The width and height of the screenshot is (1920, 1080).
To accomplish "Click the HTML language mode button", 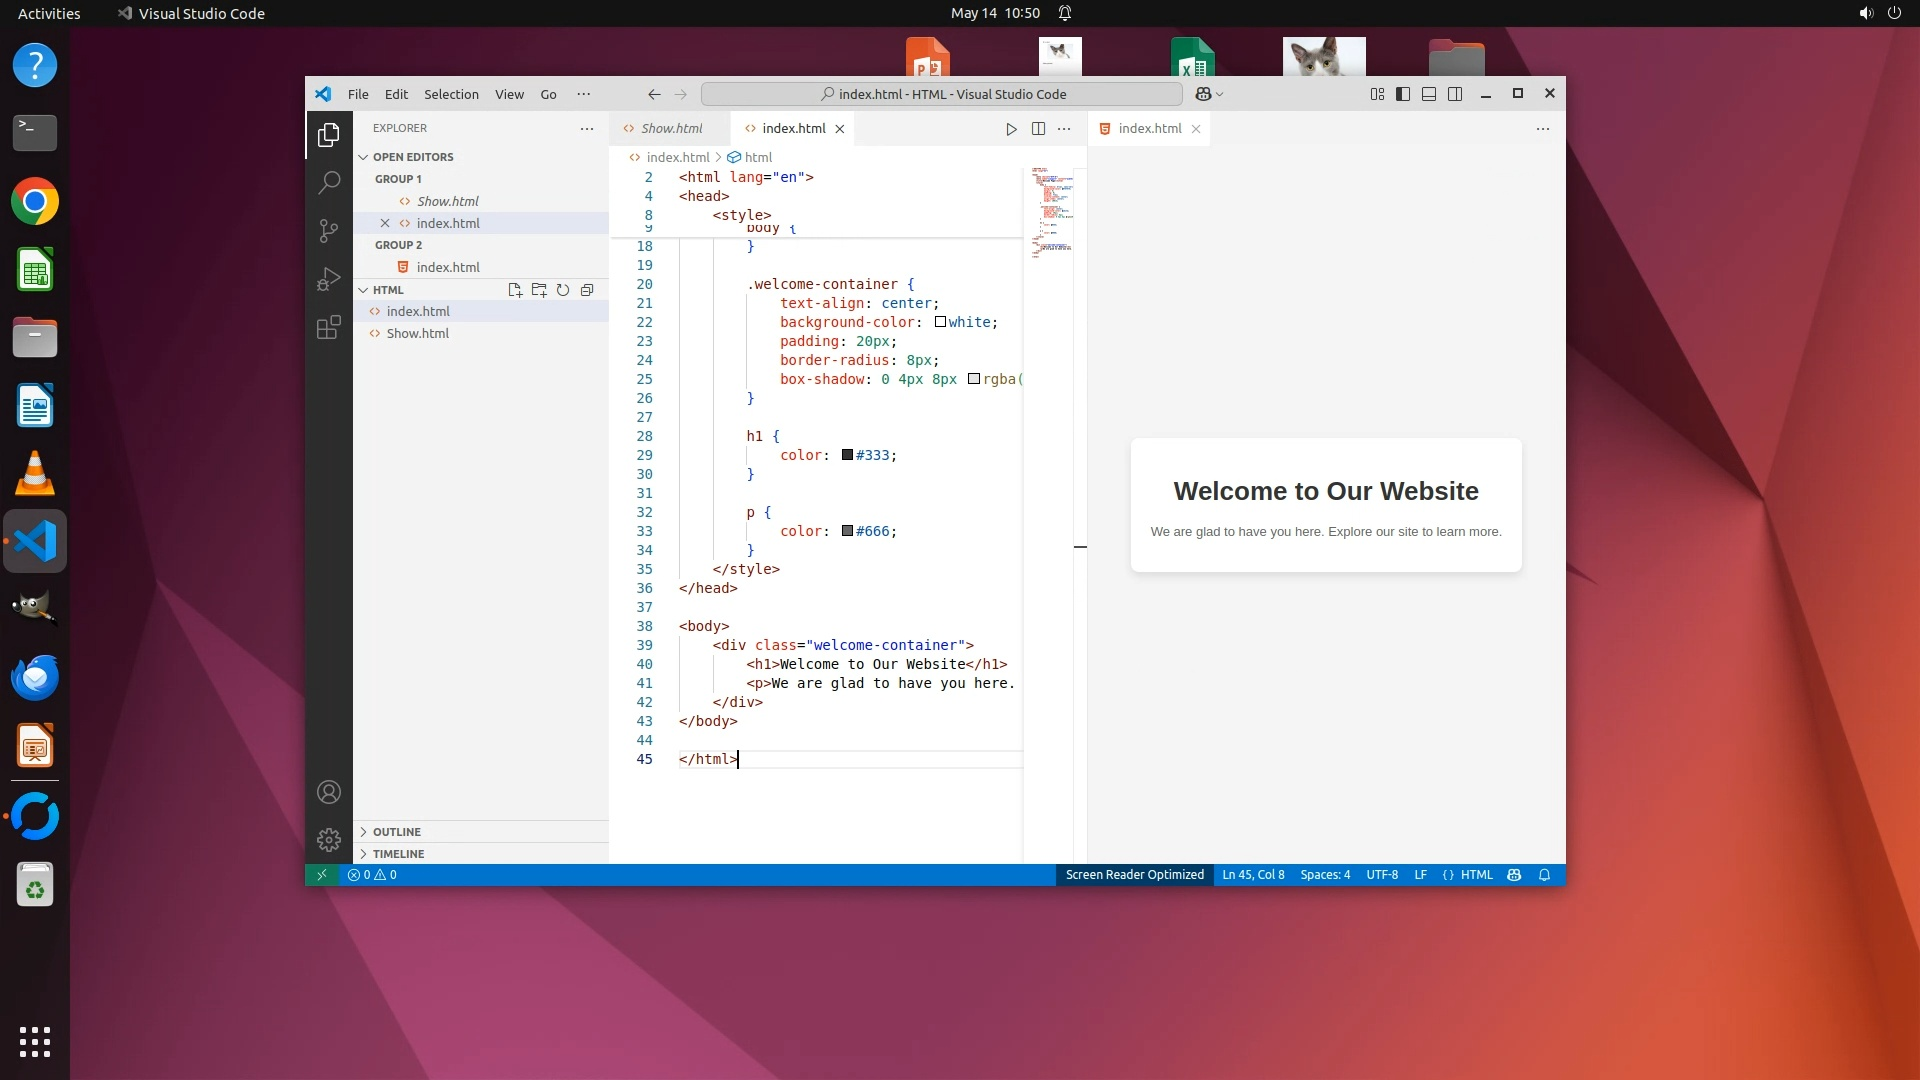I will point(1476,875).
